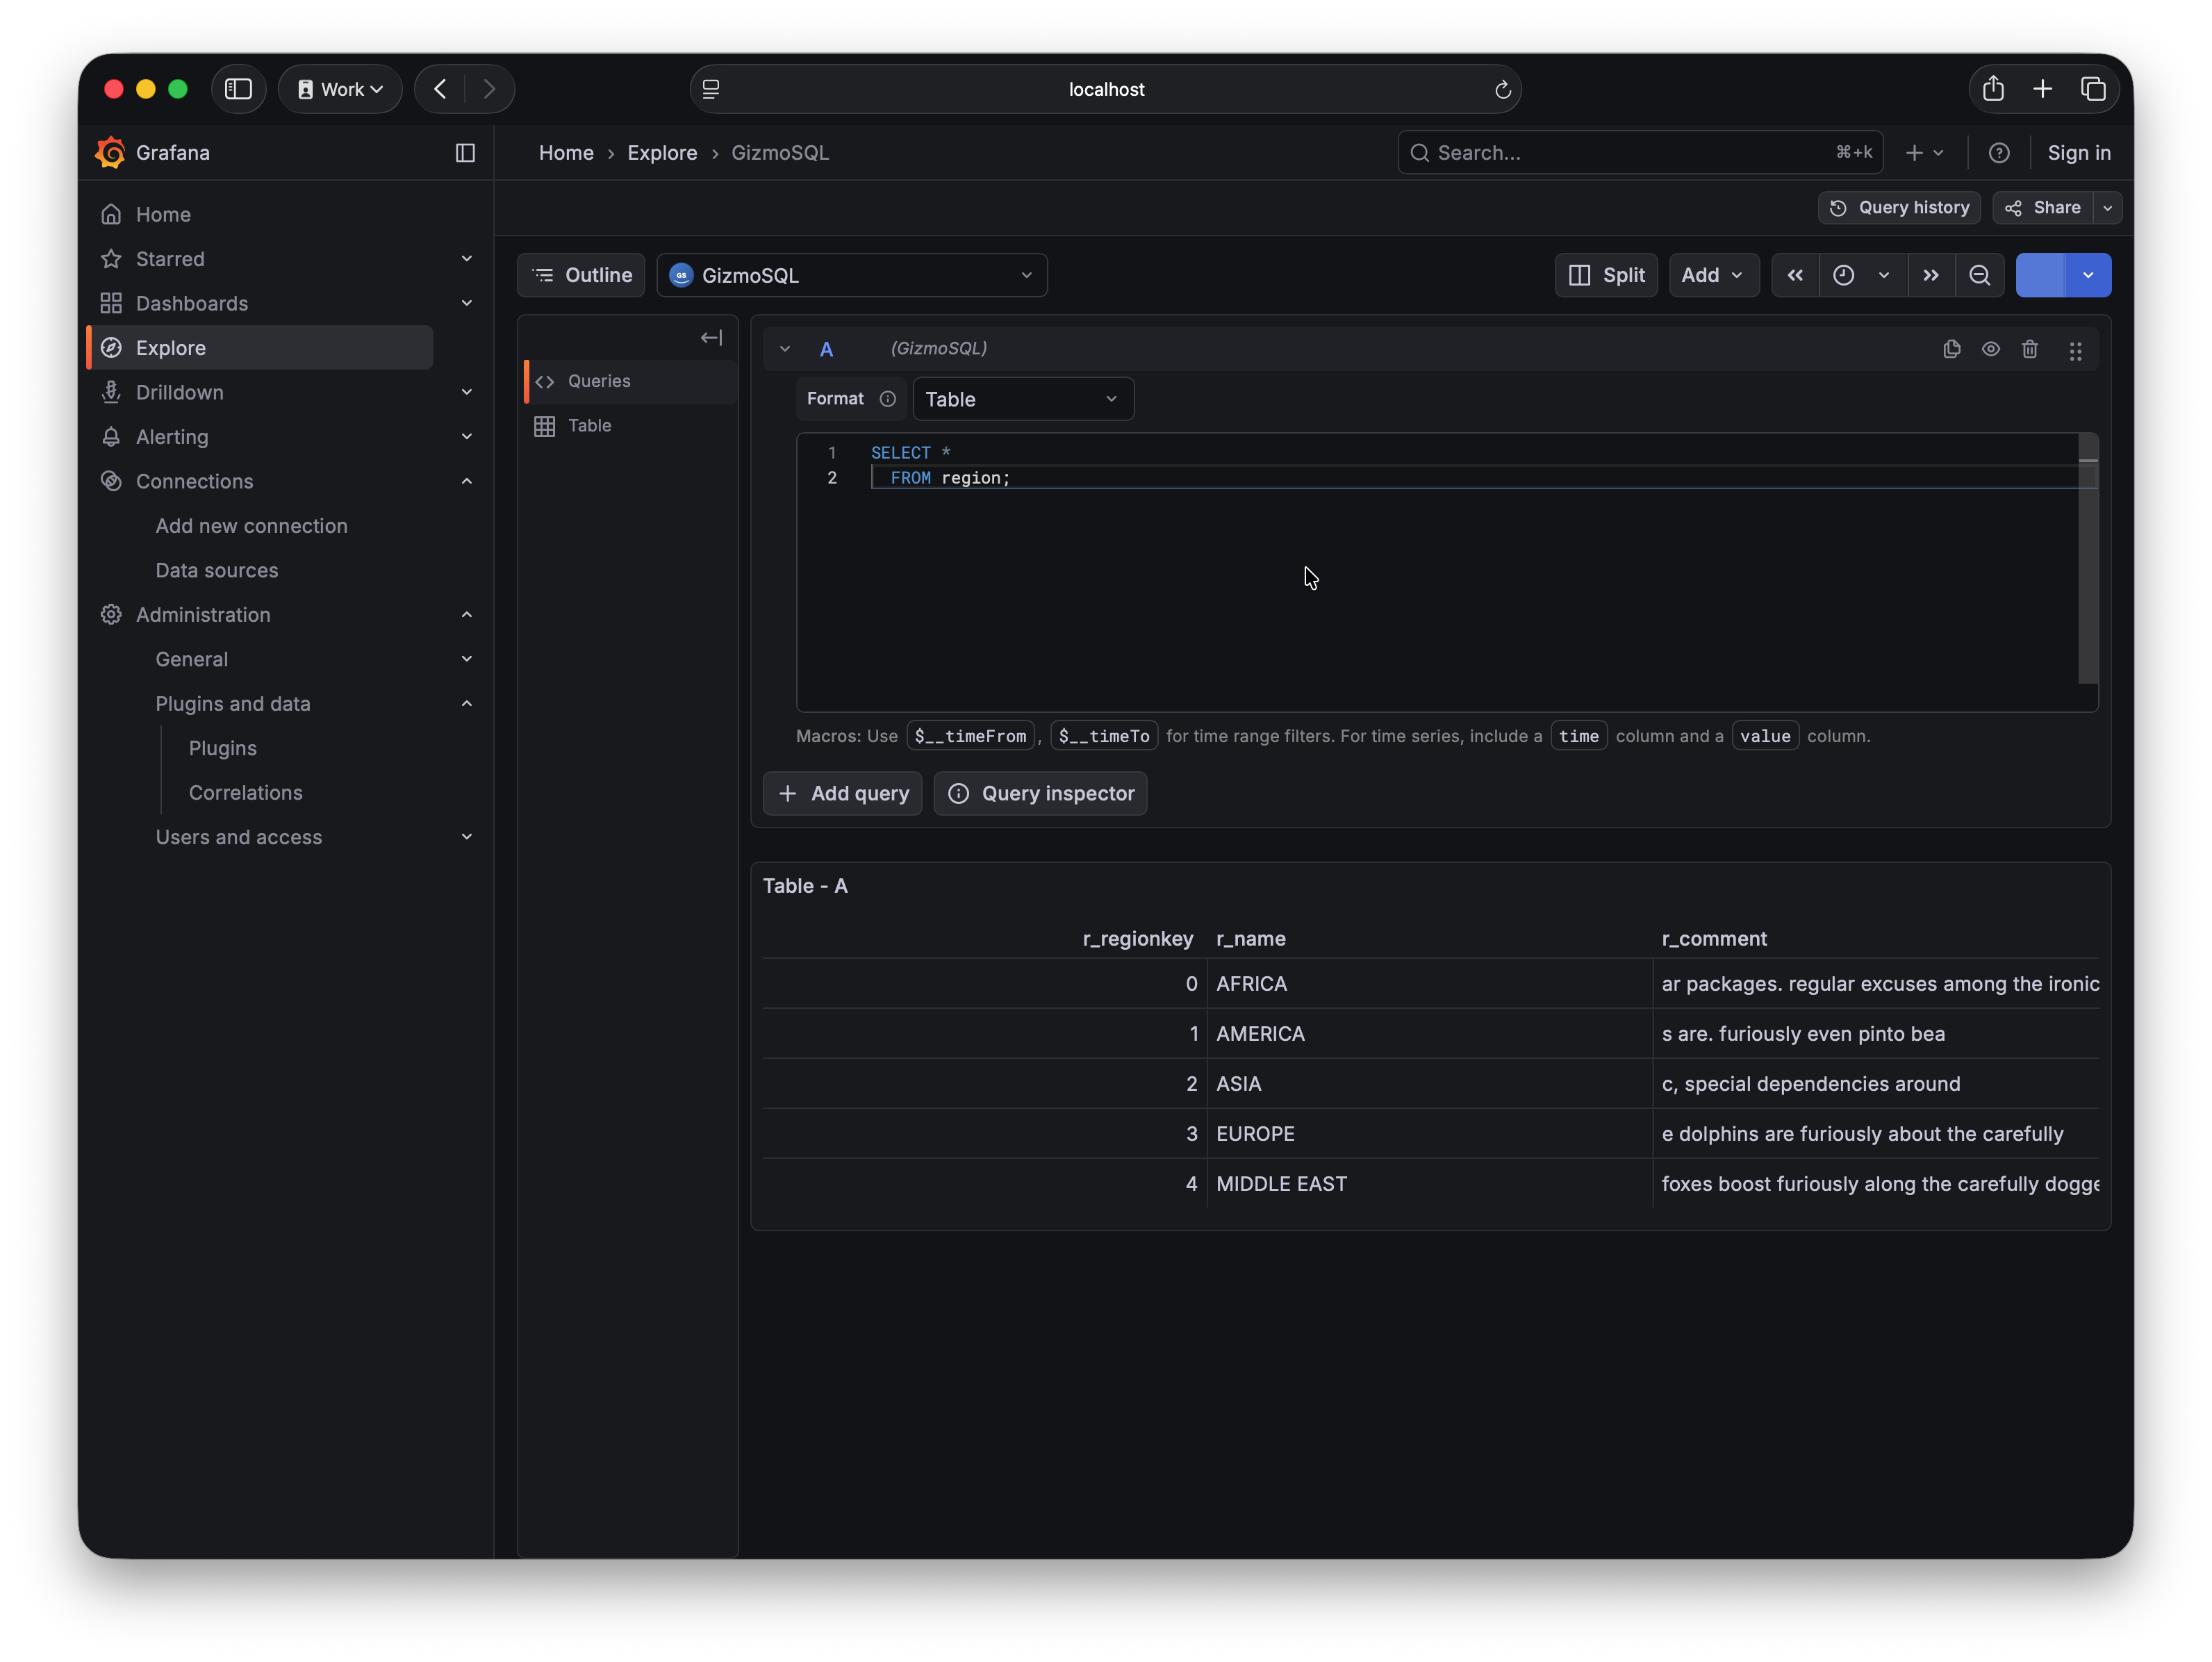Open the Add dropdown in toolbar
The height and width of the screenshot is (1662, 2212).
(x=1713, y=275)
